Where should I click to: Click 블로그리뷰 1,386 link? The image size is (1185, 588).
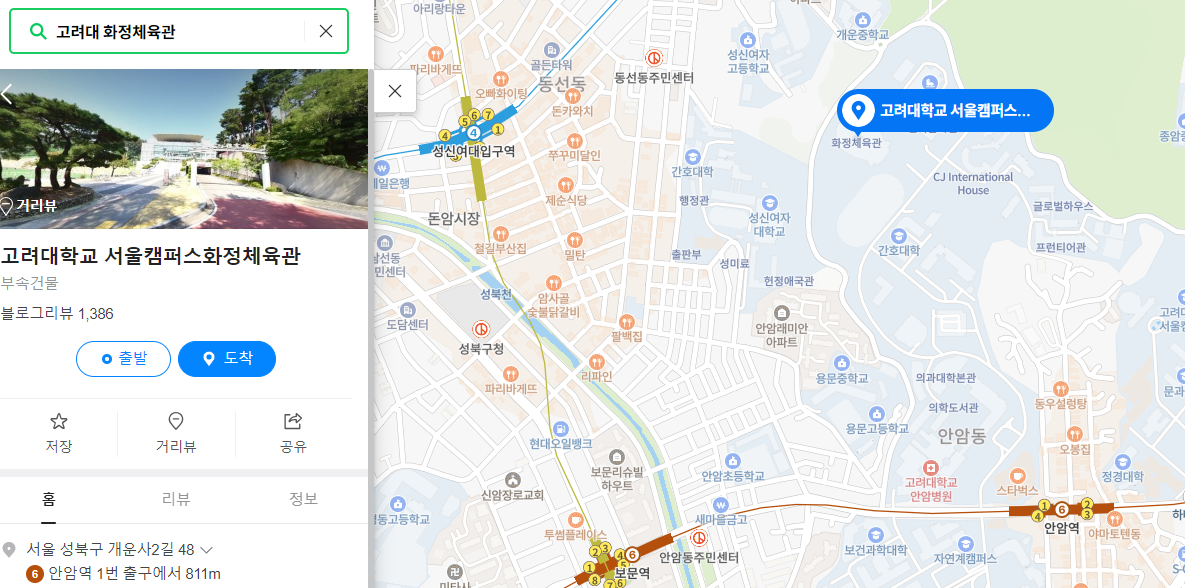(x=57, y=314)
